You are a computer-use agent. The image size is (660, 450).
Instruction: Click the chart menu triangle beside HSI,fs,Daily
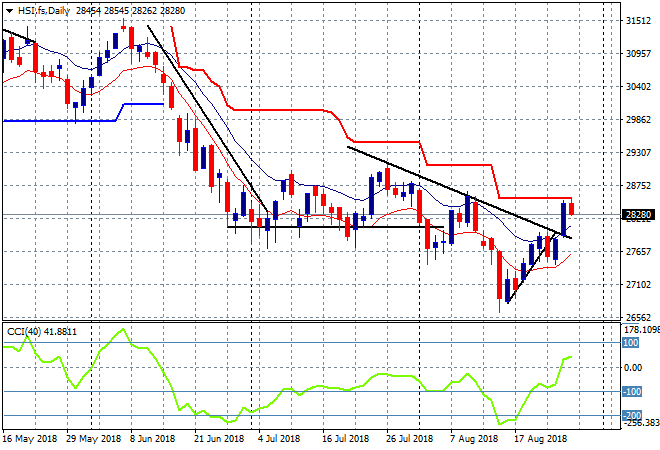[9, 11]
